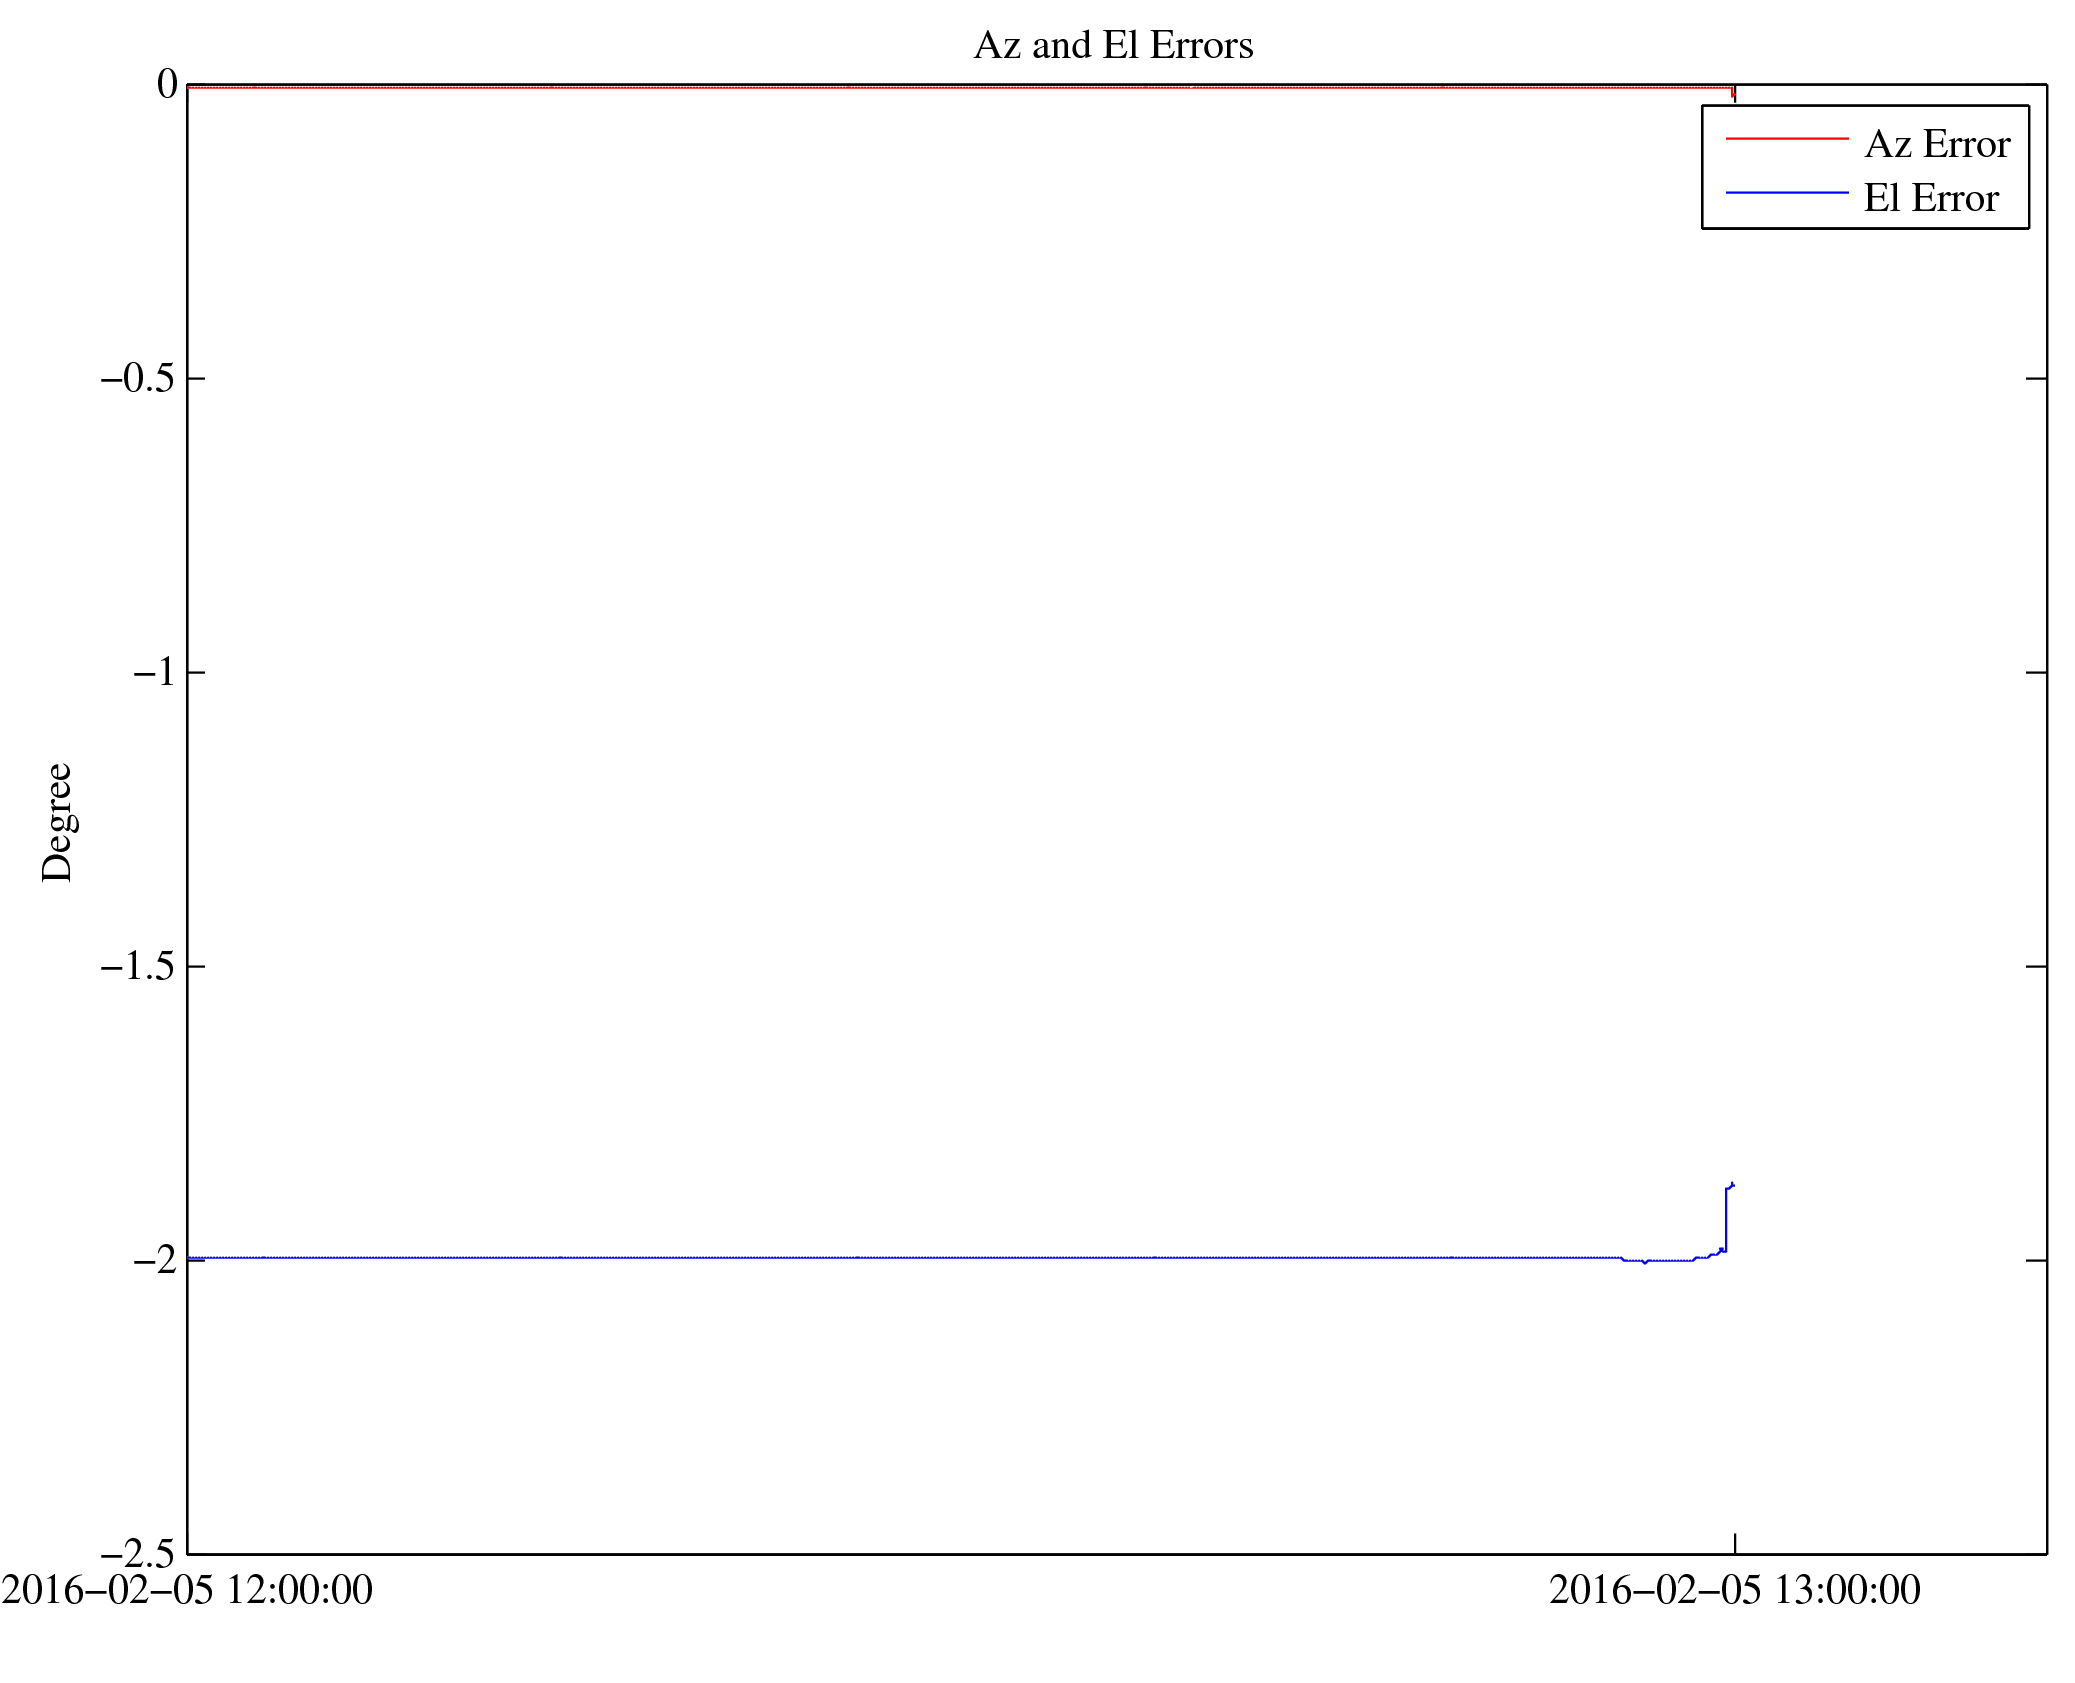This screenshot has height=1683, width=2075.
Task: Select the 'El Error' legend label
Action: tap(1930, 198)
